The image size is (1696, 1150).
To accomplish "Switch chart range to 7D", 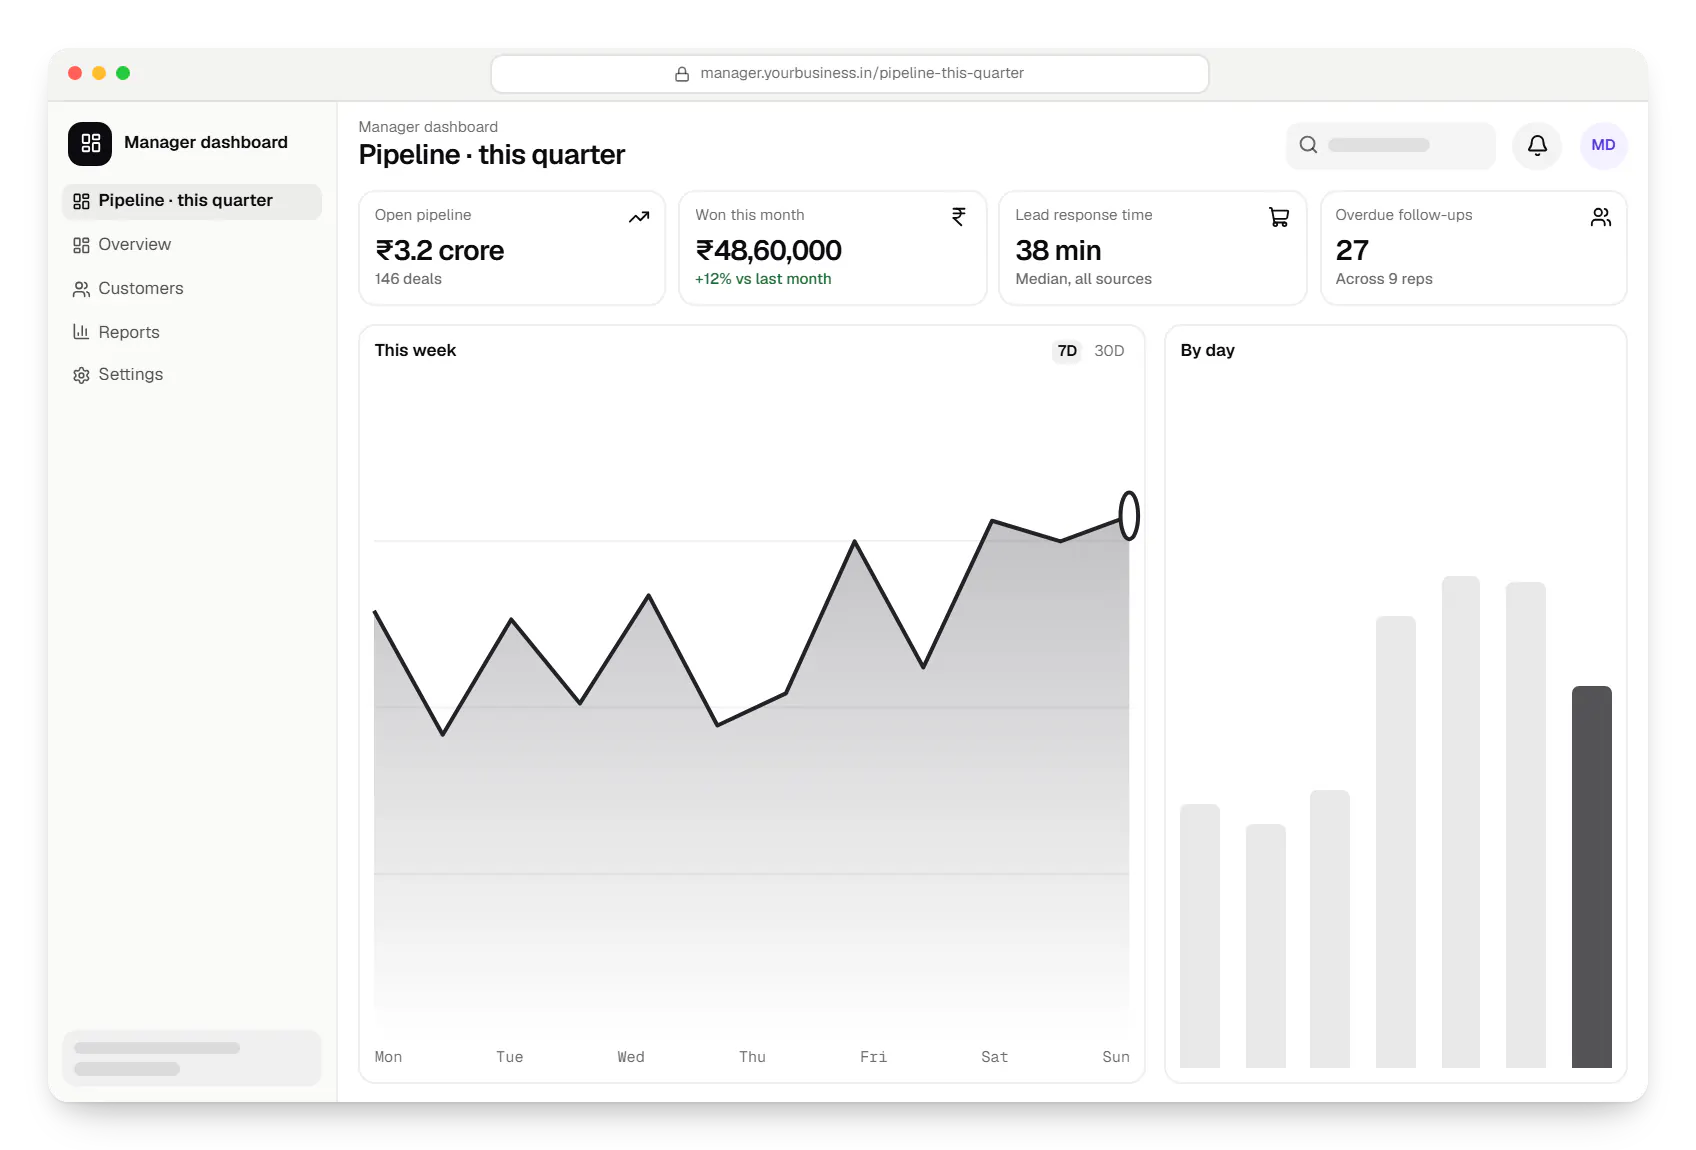I will 1067,351.
